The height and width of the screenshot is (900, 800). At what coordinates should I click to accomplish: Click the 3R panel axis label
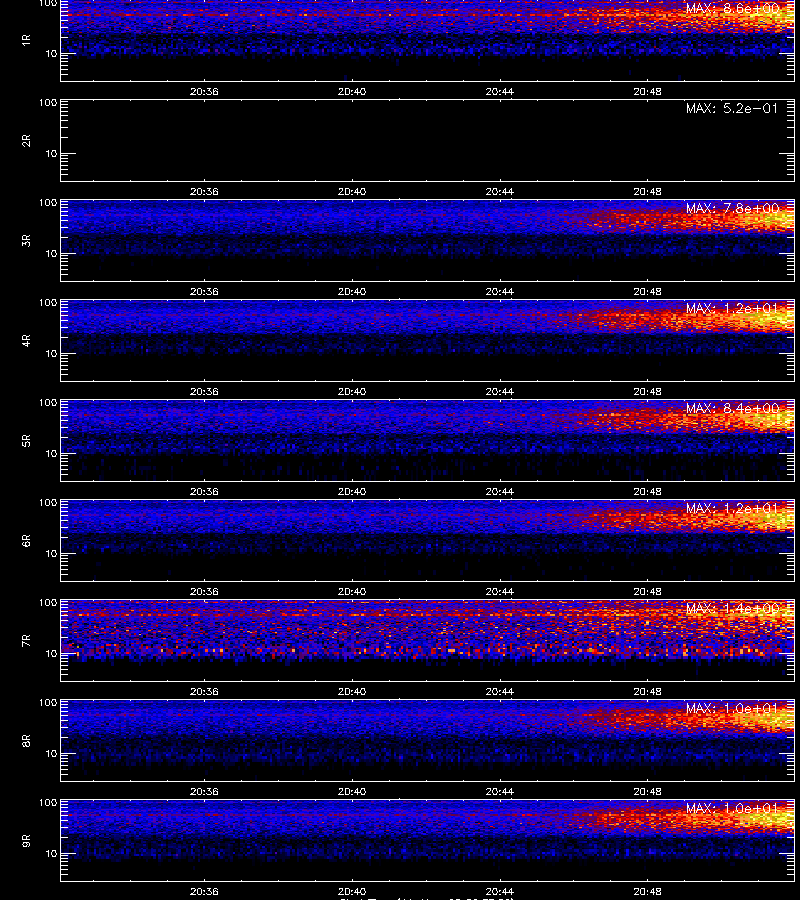pyautogui.click(x=26, y=240)
